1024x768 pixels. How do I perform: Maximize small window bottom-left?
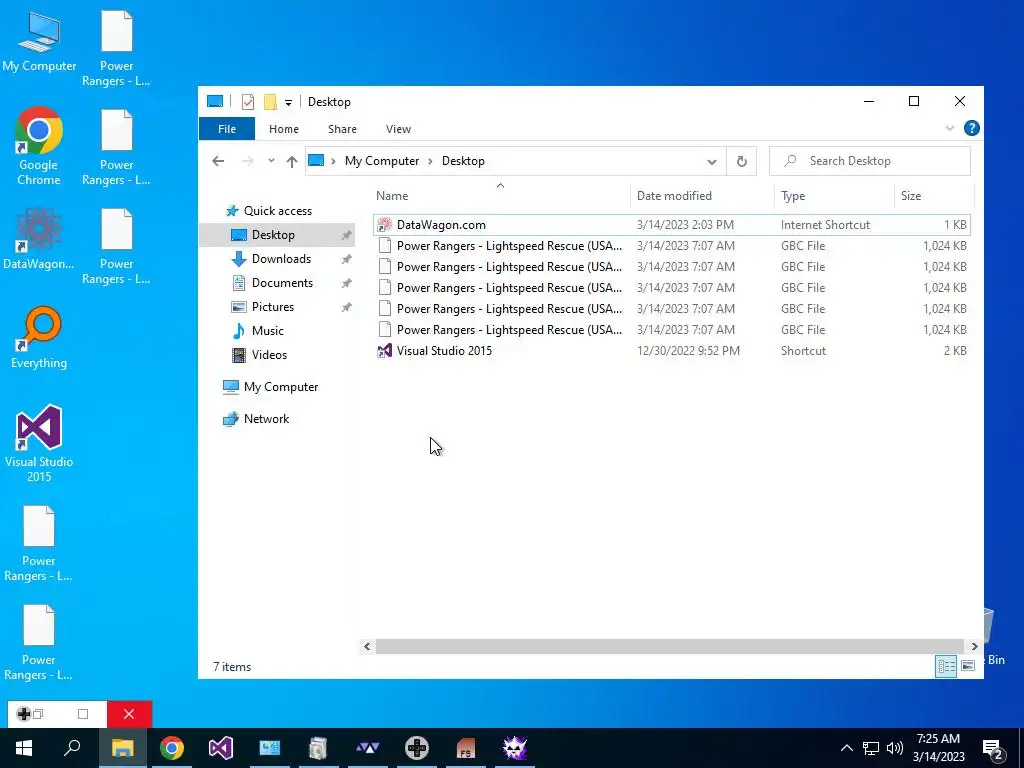(x=83, y=714)
